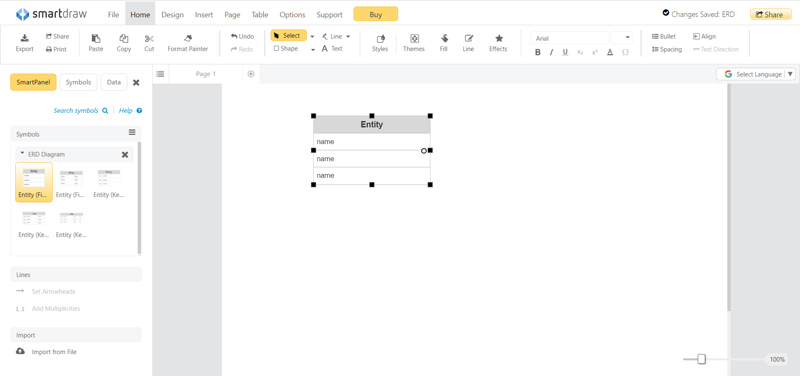Switch to the Design tab
The width and height of the screenshot is (800, 376).
[x=172, y=15]
